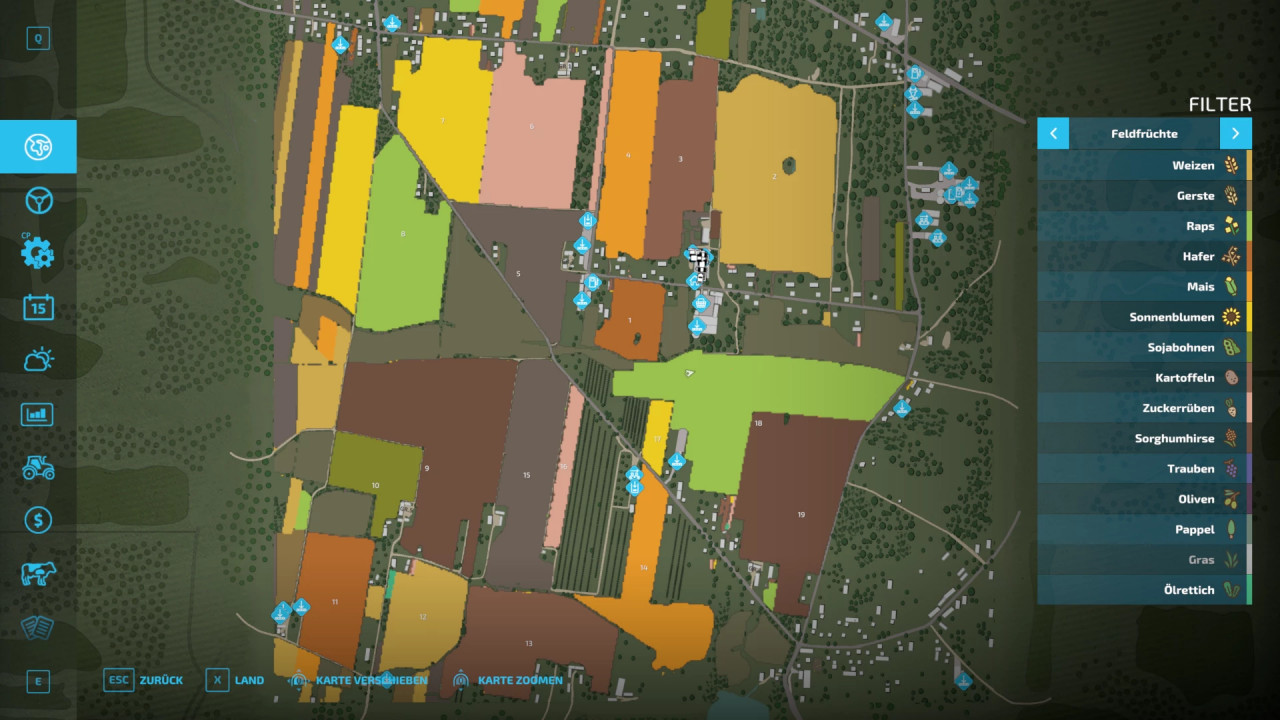Open the animals screen via the cow icon

click(x=38, y=573)
